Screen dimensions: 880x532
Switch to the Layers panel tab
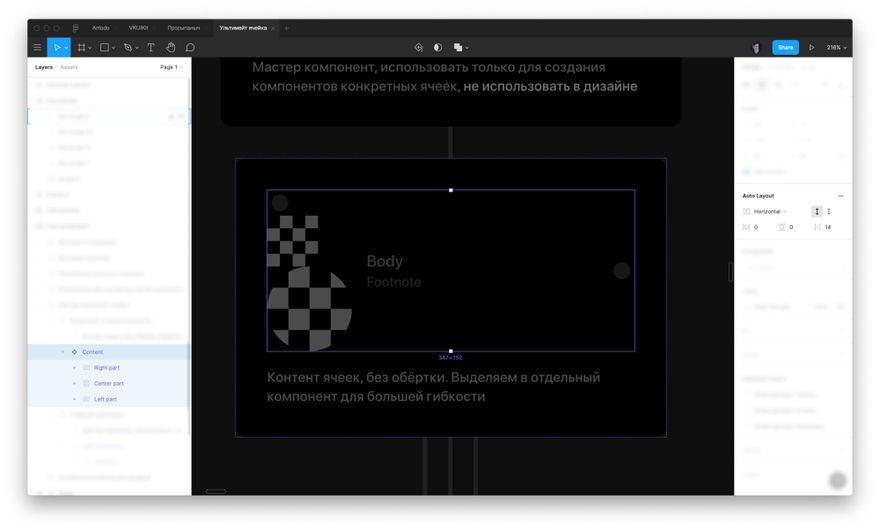(44, 67)
